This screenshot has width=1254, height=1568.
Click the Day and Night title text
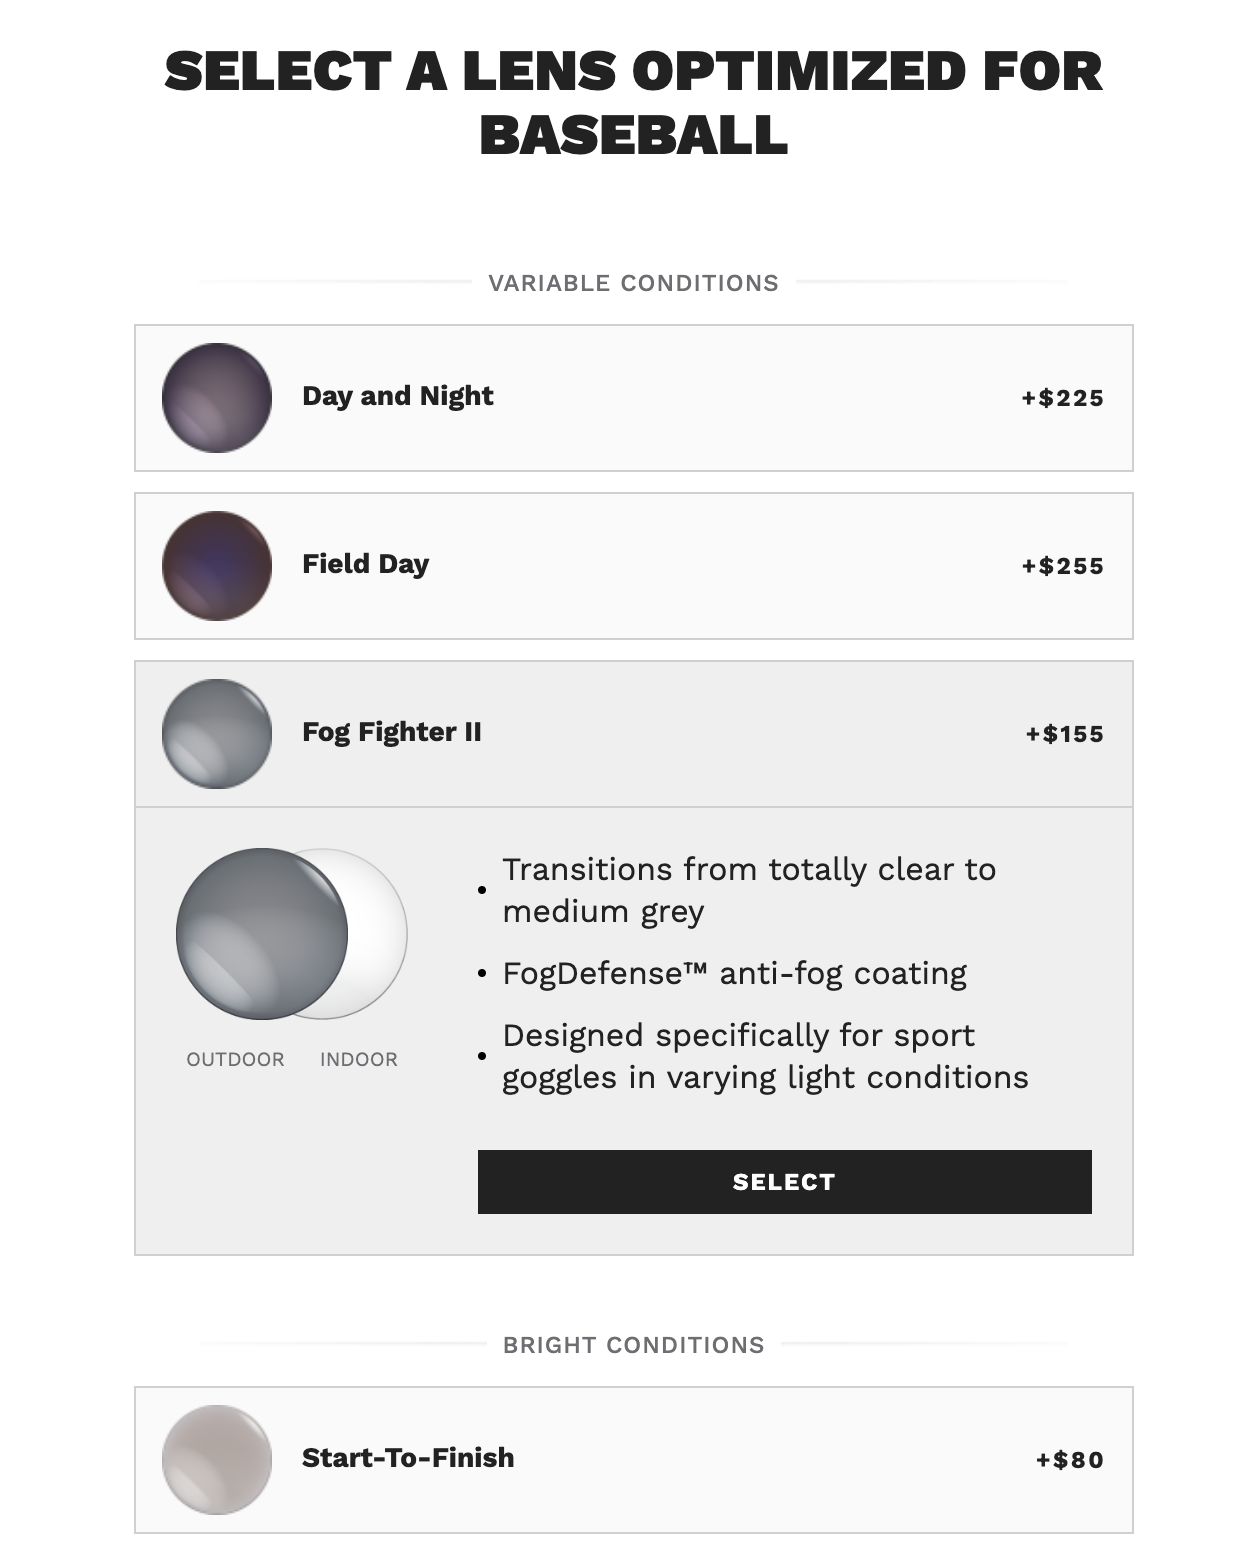tap(397, 396)
